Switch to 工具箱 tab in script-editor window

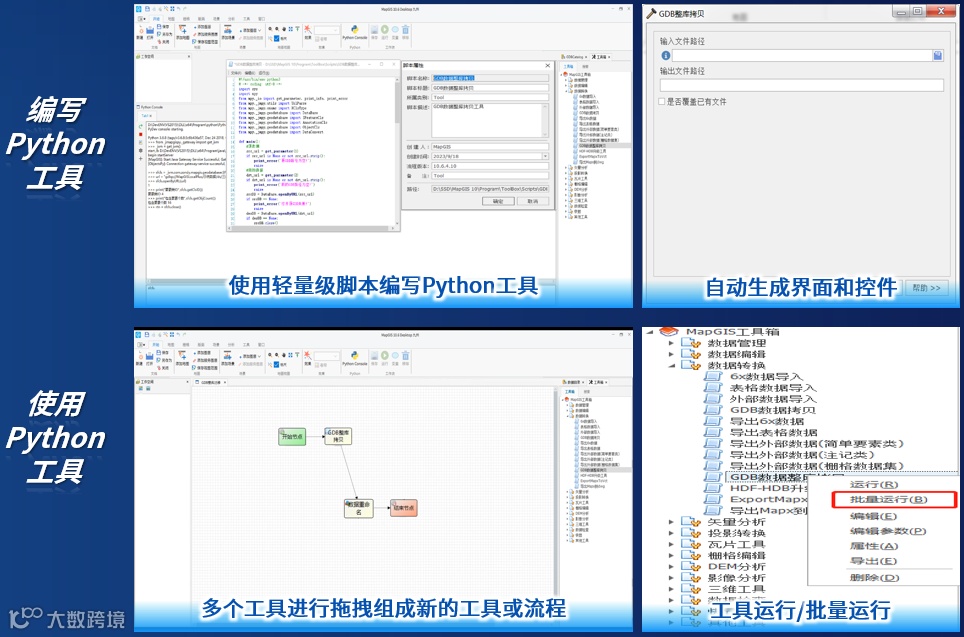[599, 57]
